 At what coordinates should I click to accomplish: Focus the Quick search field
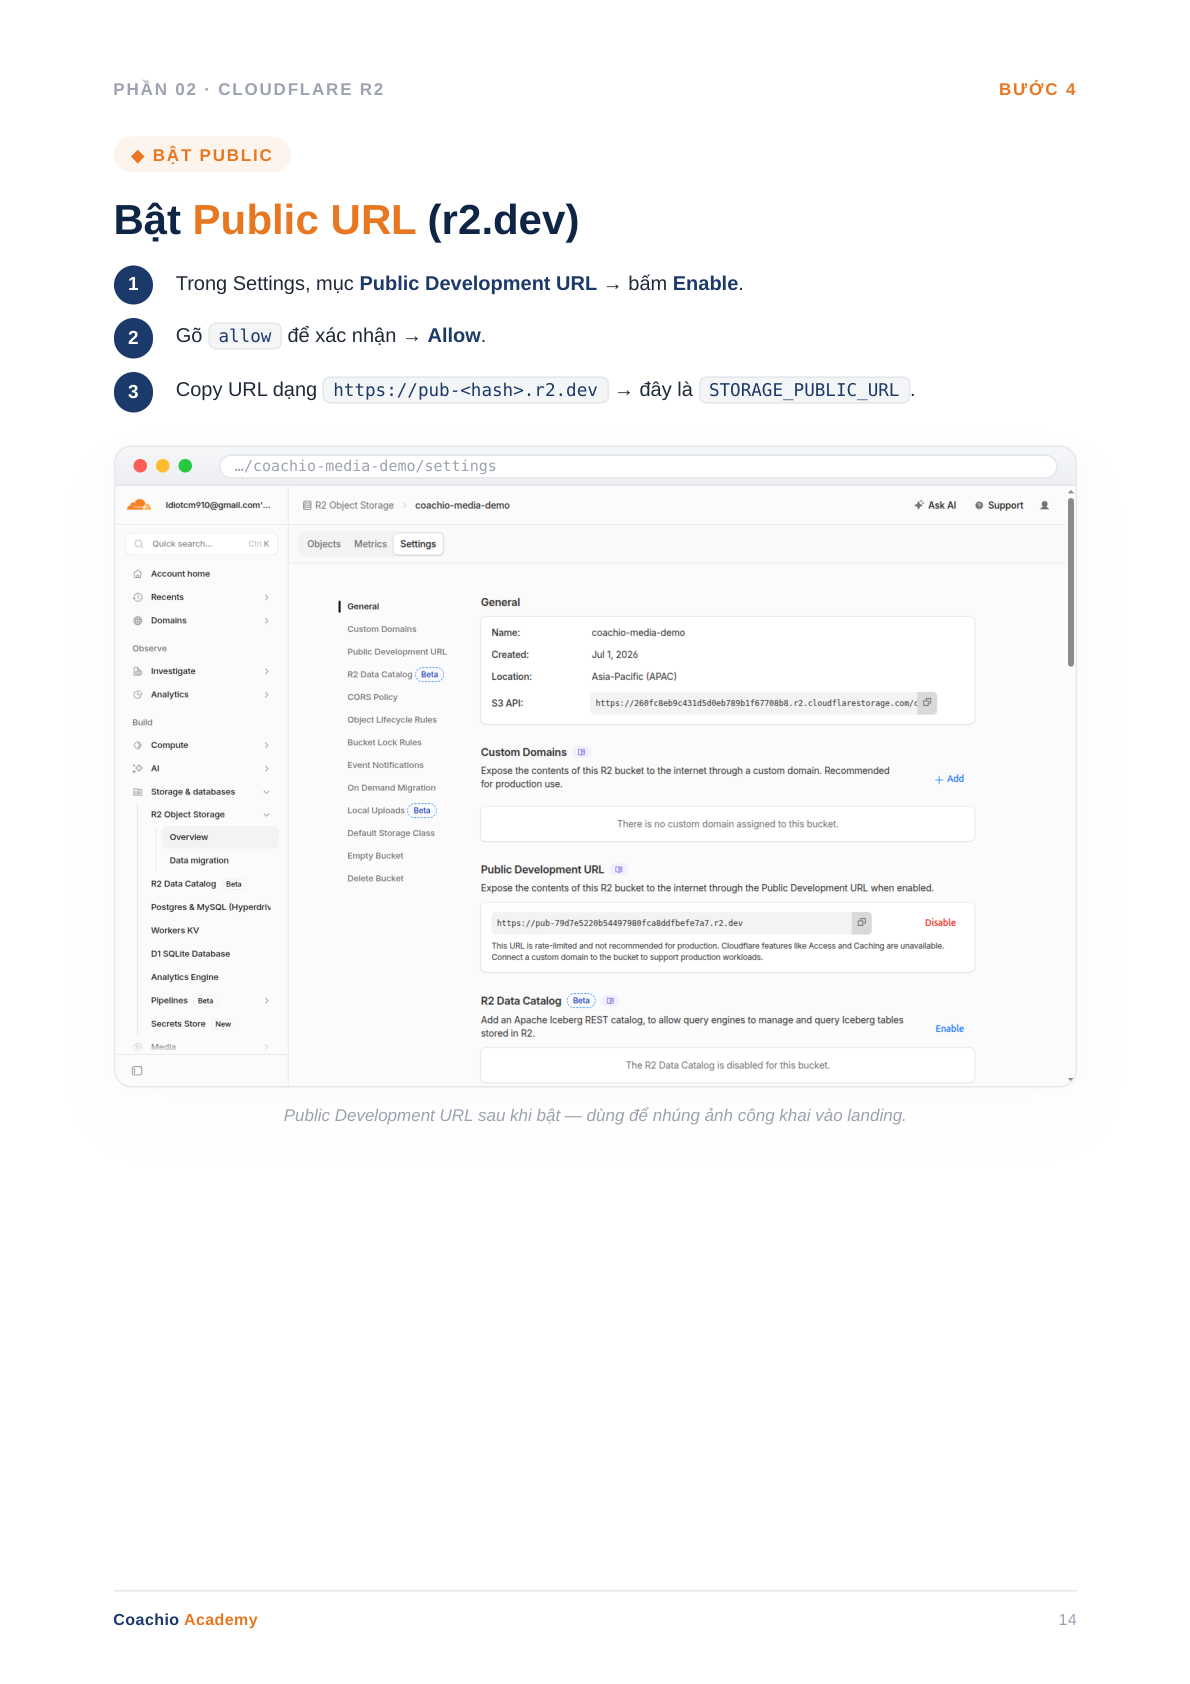[200, 544]
